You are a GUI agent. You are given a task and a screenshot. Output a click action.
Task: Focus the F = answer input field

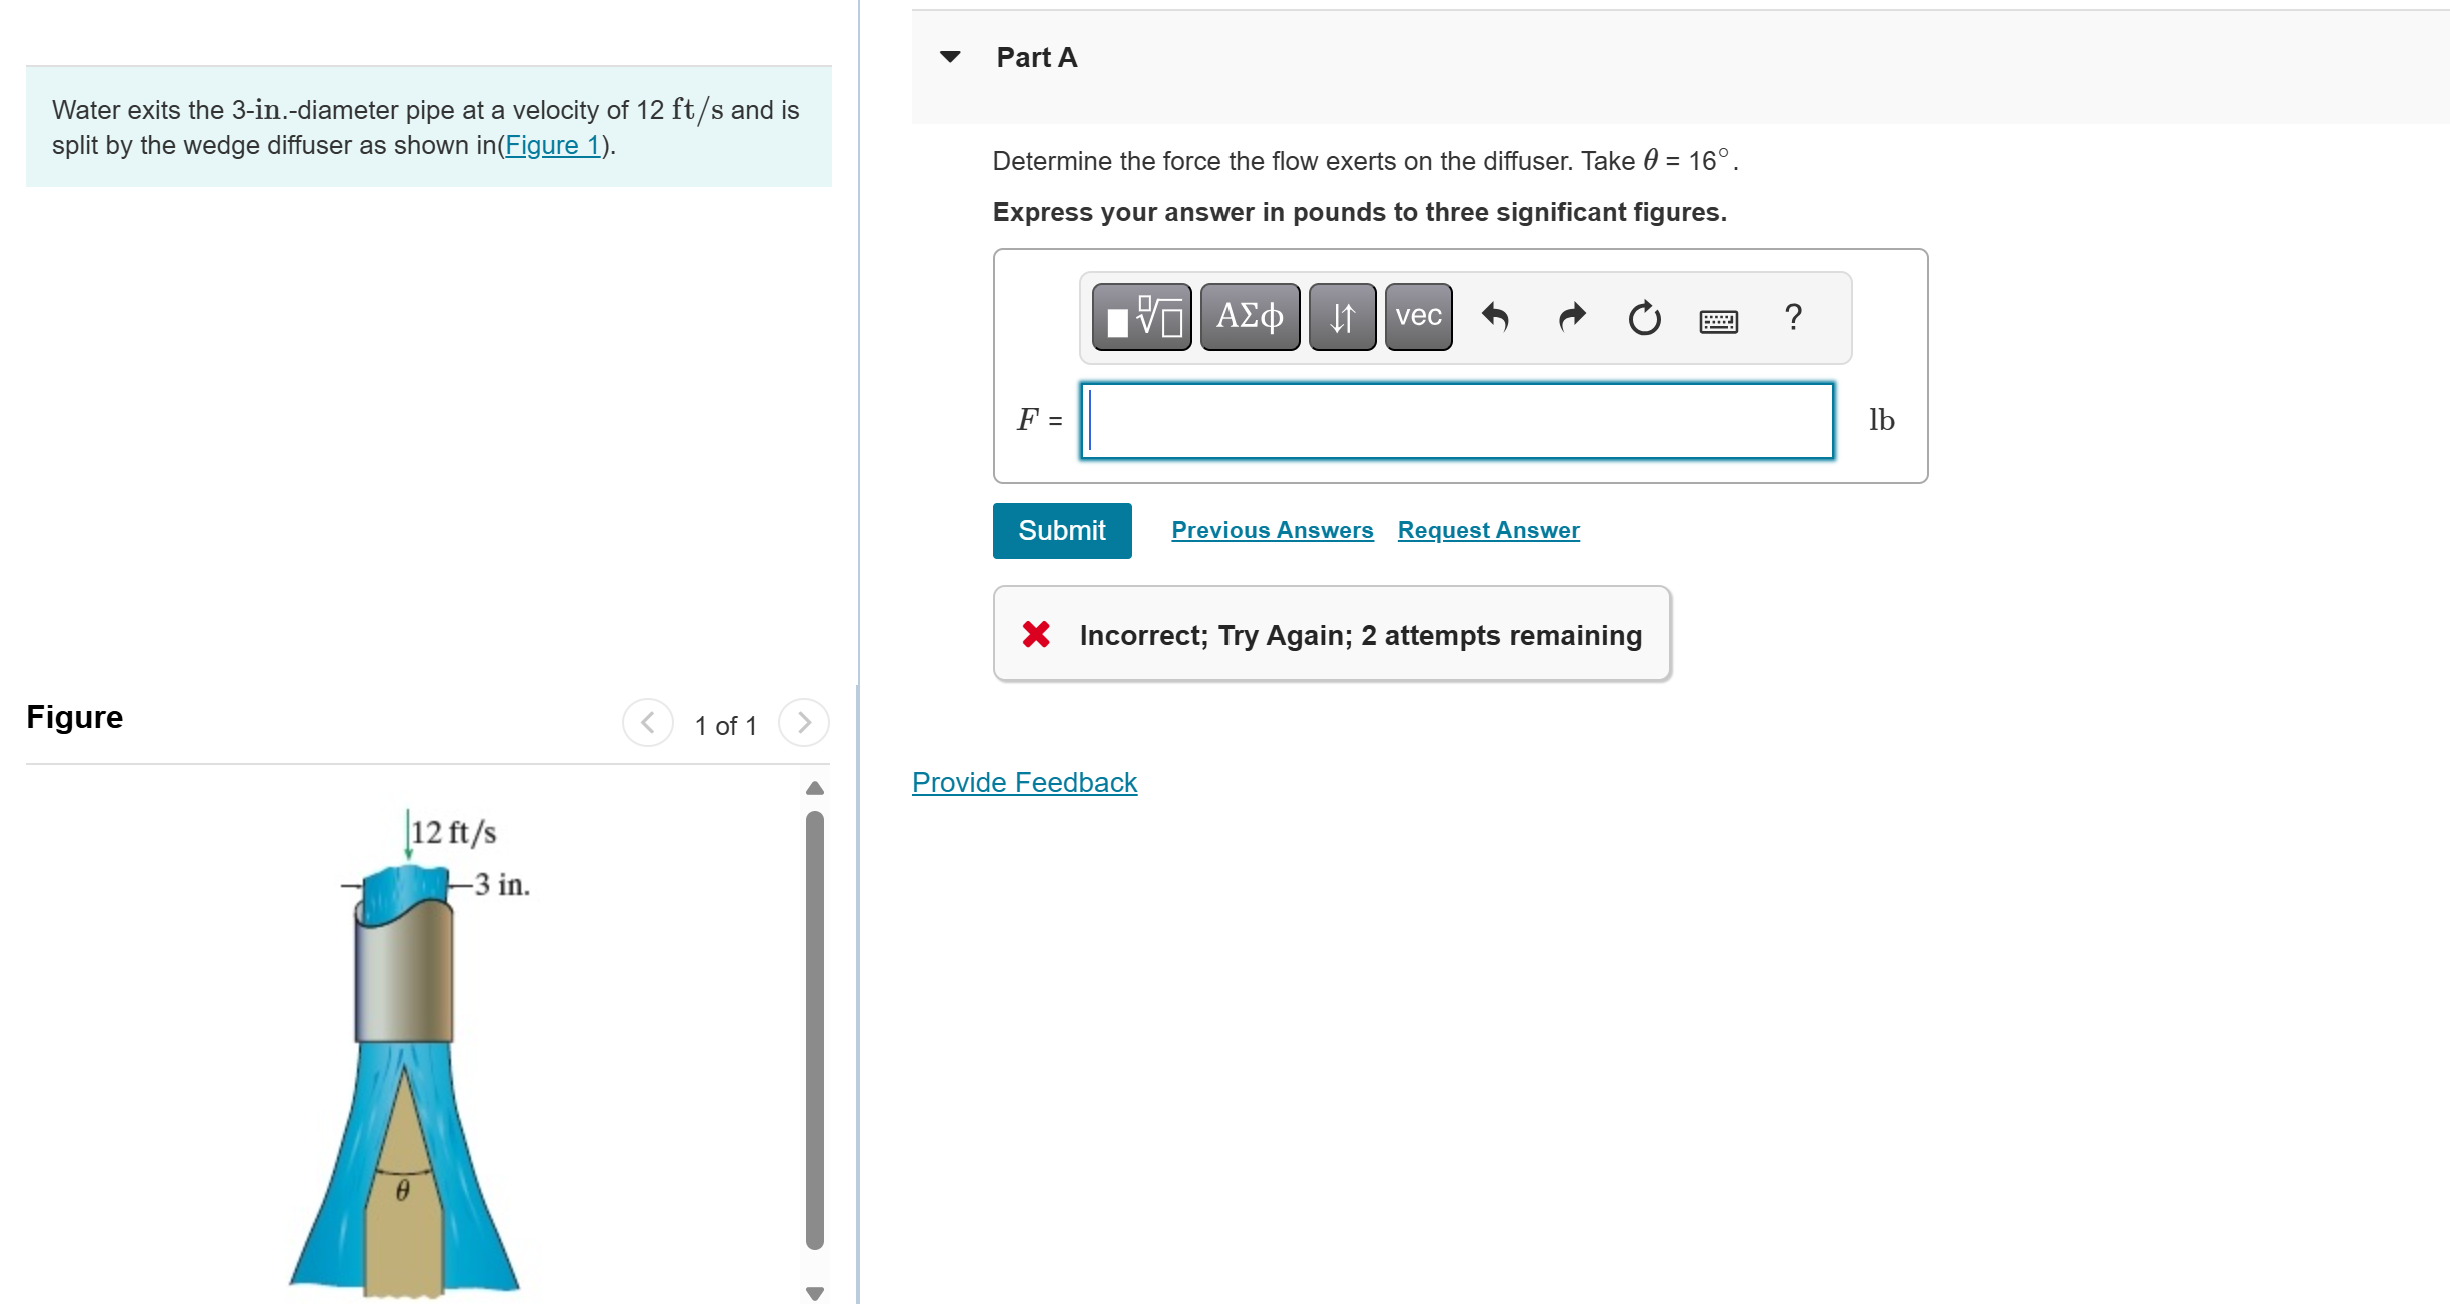1456,421
